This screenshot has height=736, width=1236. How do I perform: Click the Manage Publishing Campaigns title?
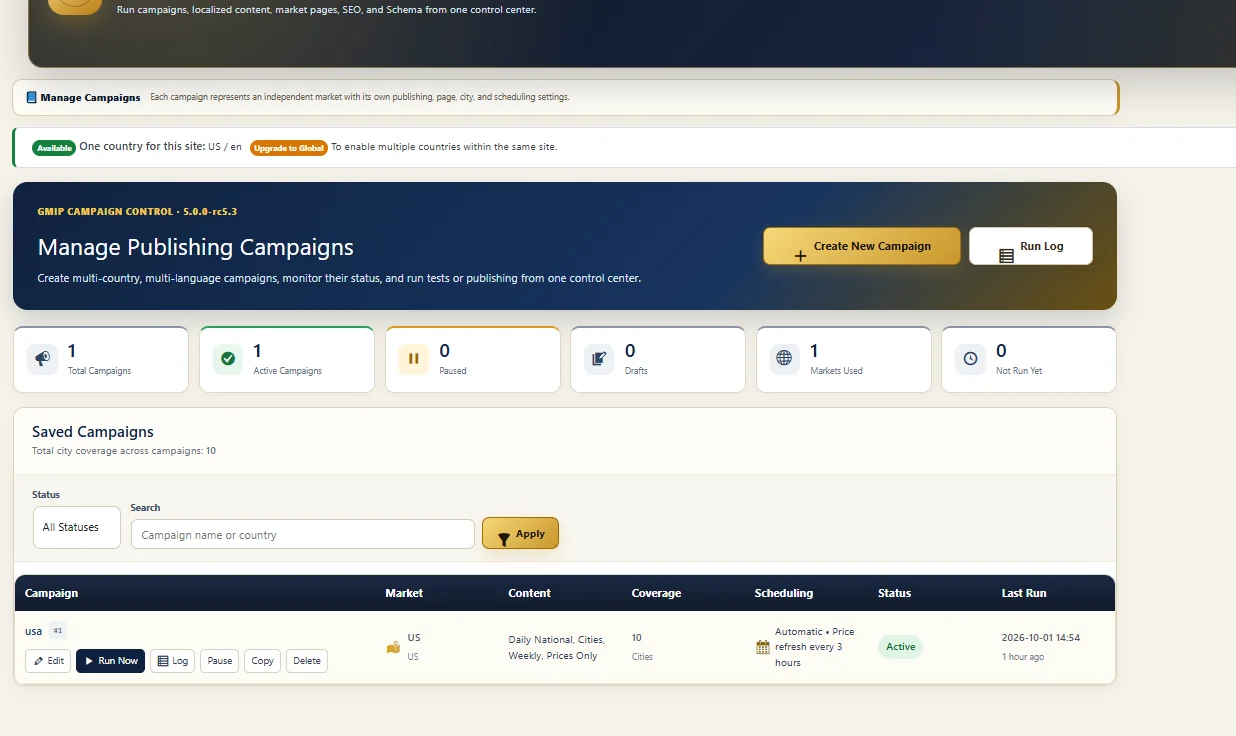pos(196,247)
